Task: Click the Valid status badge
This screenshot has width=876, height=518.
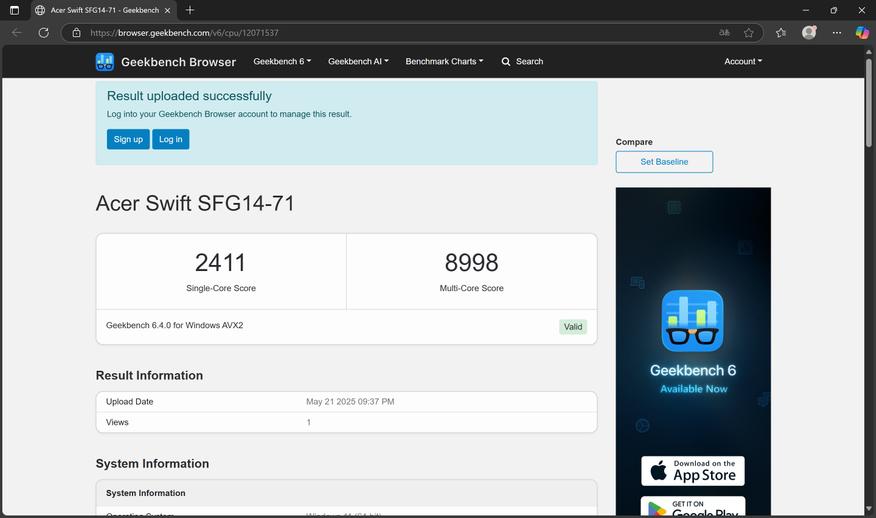Action: click(x=573, y=327)
